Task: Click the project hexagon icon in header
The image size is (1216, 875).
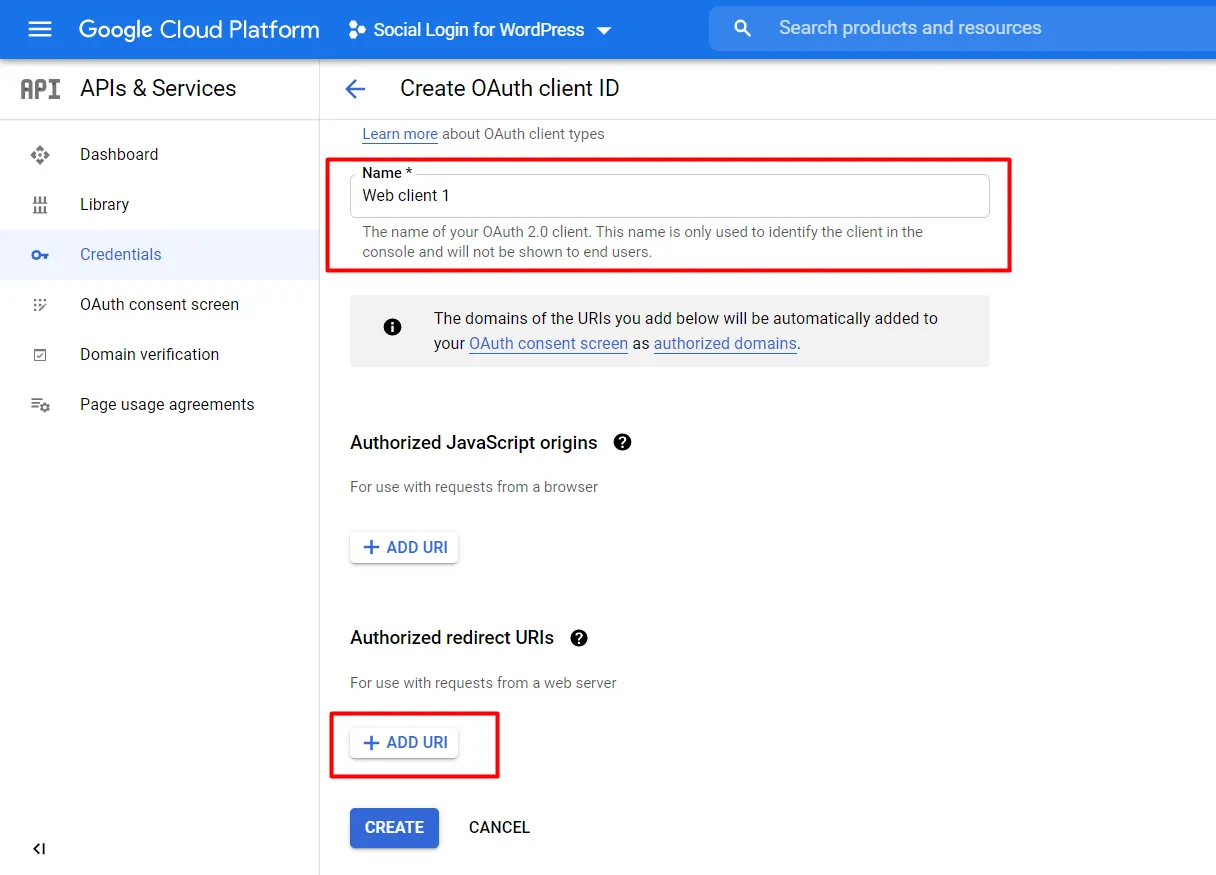Action: 357,30
